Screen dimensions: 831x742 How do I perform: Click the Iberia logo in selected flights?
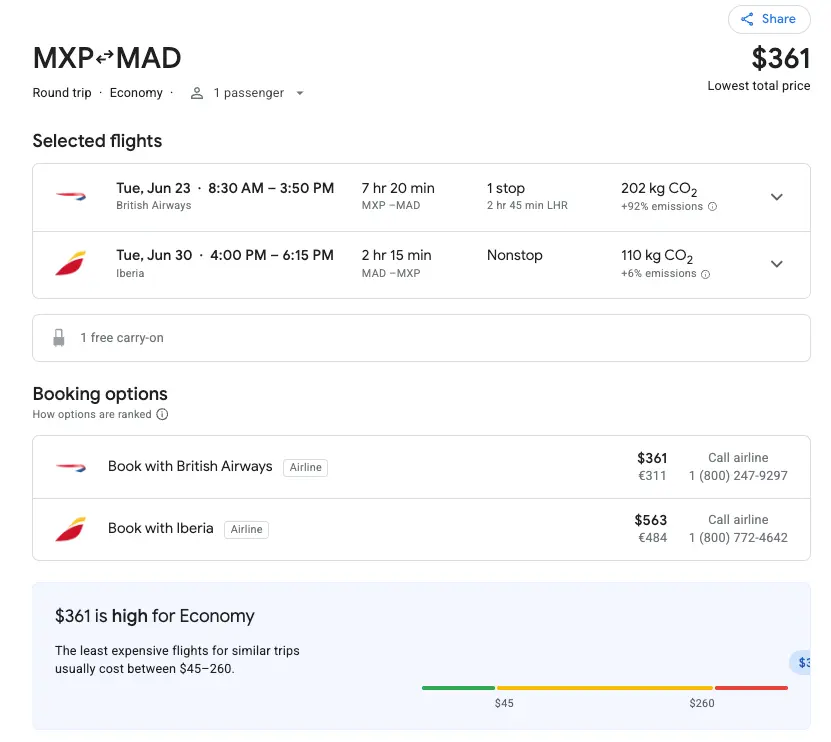coord(71,263)
